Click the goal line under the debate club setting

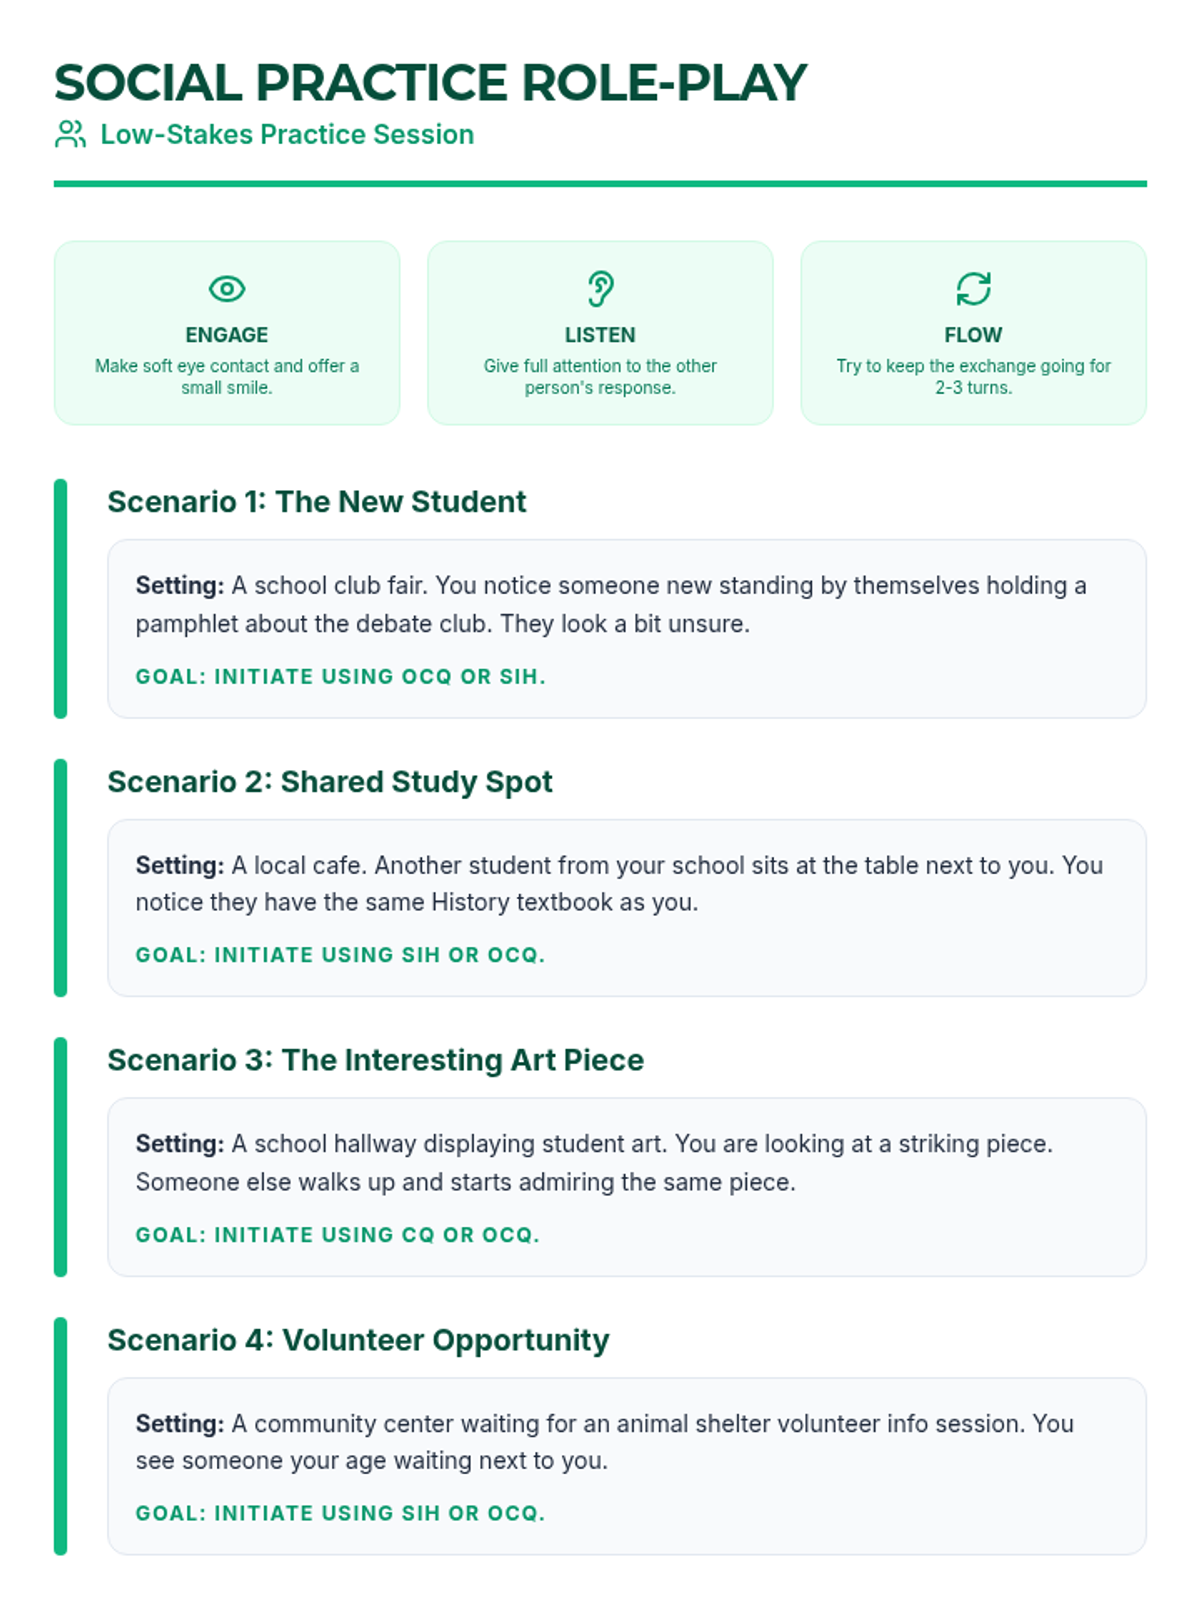341,677
